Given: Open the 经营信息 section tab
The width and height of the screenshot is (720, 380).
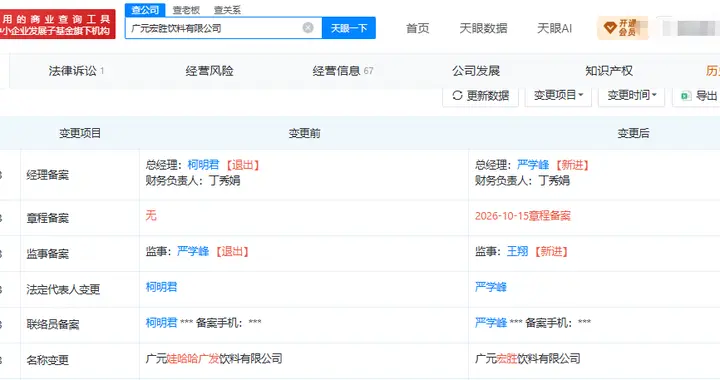Looking at the screenshot, I should point(343,71).
